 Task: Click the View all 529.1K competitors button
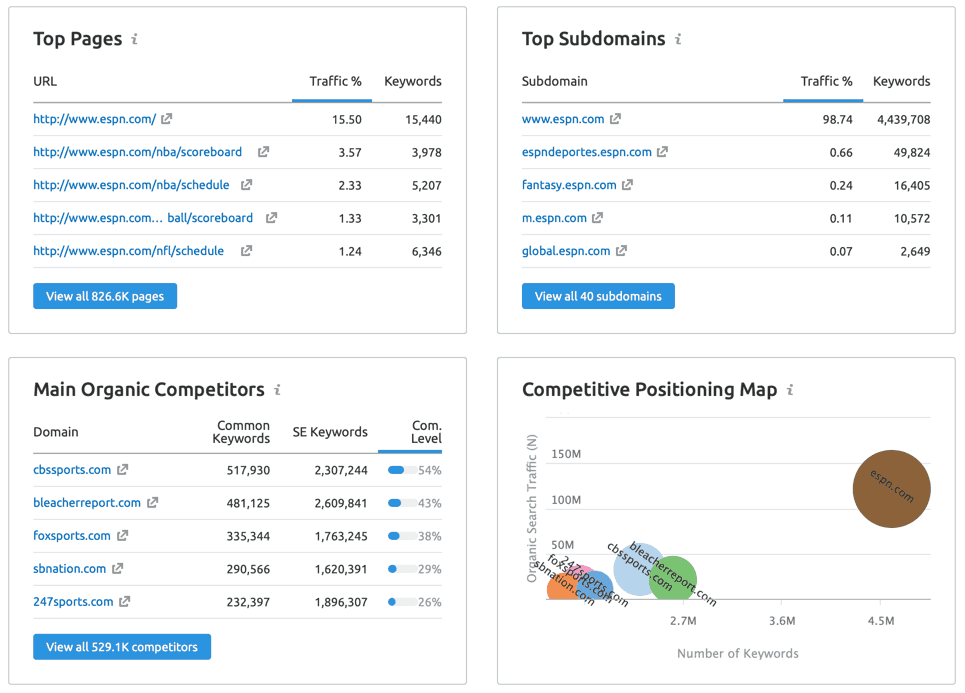pos(121,647)
